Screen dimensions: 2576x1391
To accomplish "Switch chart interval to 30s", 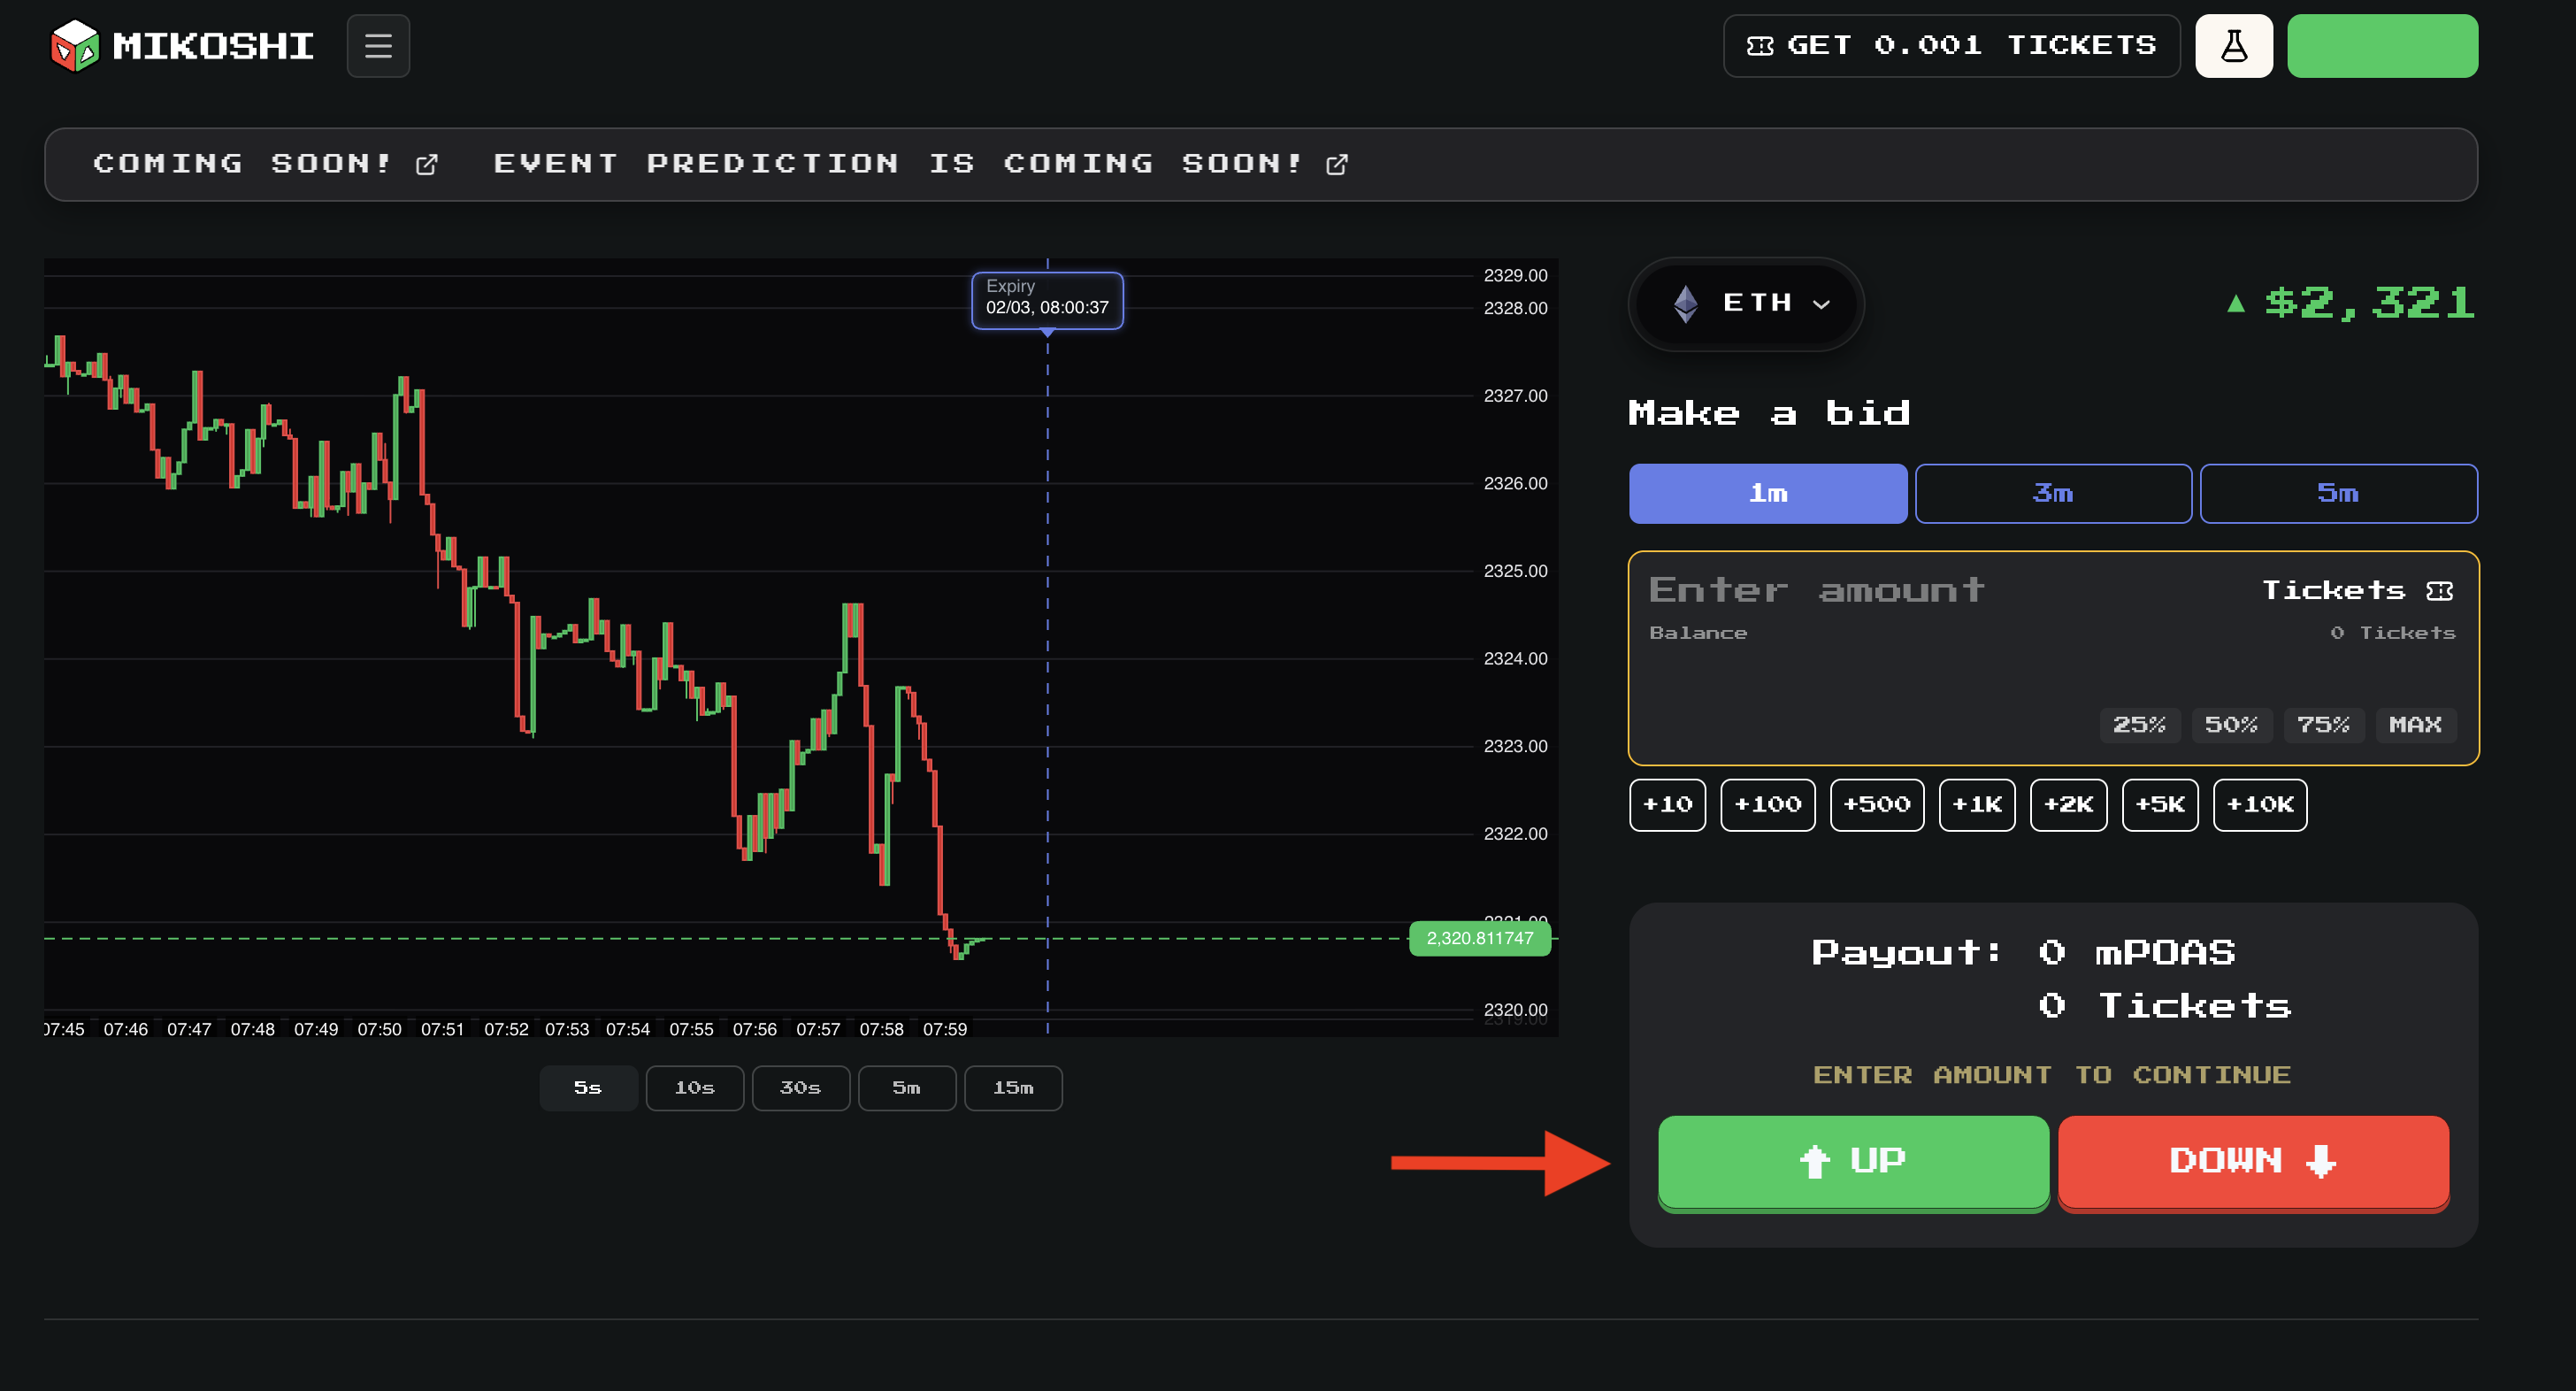I will coord(800,1087).
